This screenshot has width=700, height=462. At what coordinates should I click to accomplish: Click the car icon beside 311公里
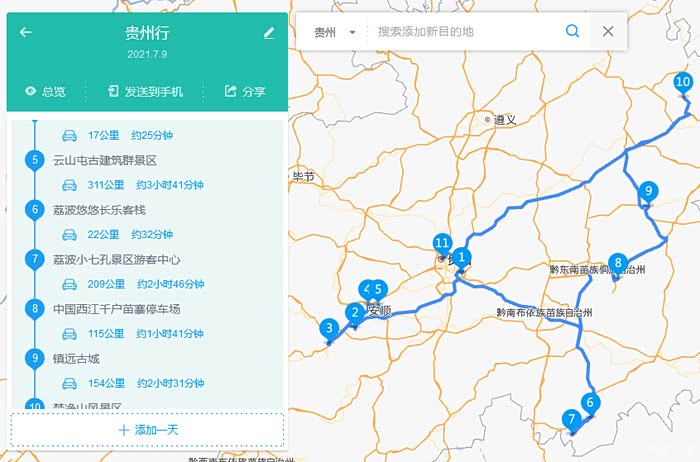coord(69,185)
